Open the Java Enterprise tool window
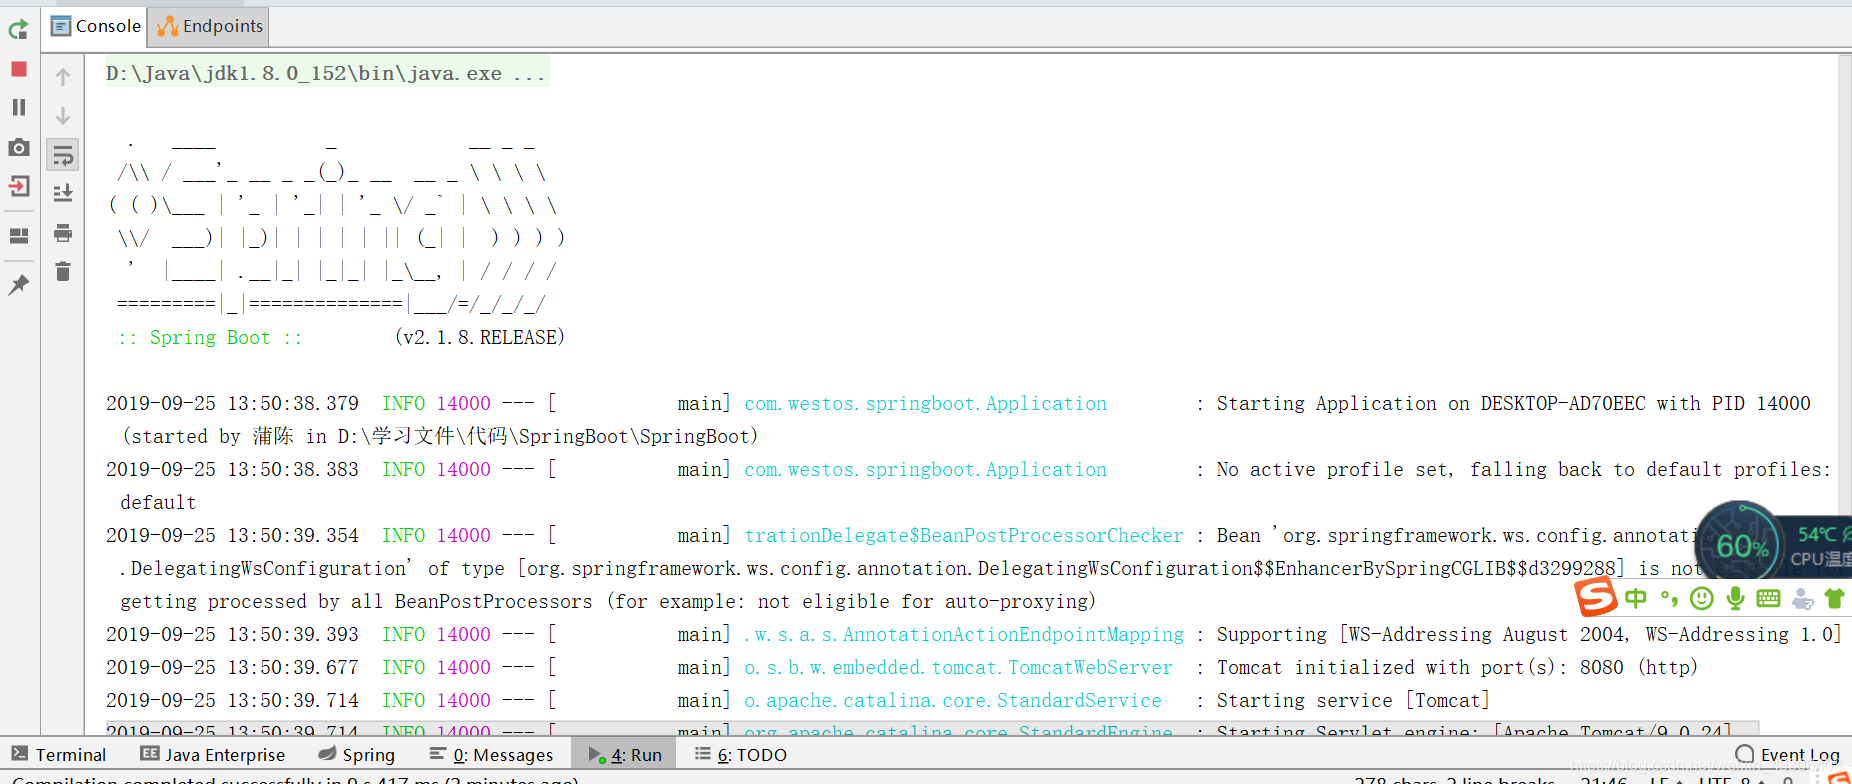Screen dimensions: 1852x784 tap(213, 755)
